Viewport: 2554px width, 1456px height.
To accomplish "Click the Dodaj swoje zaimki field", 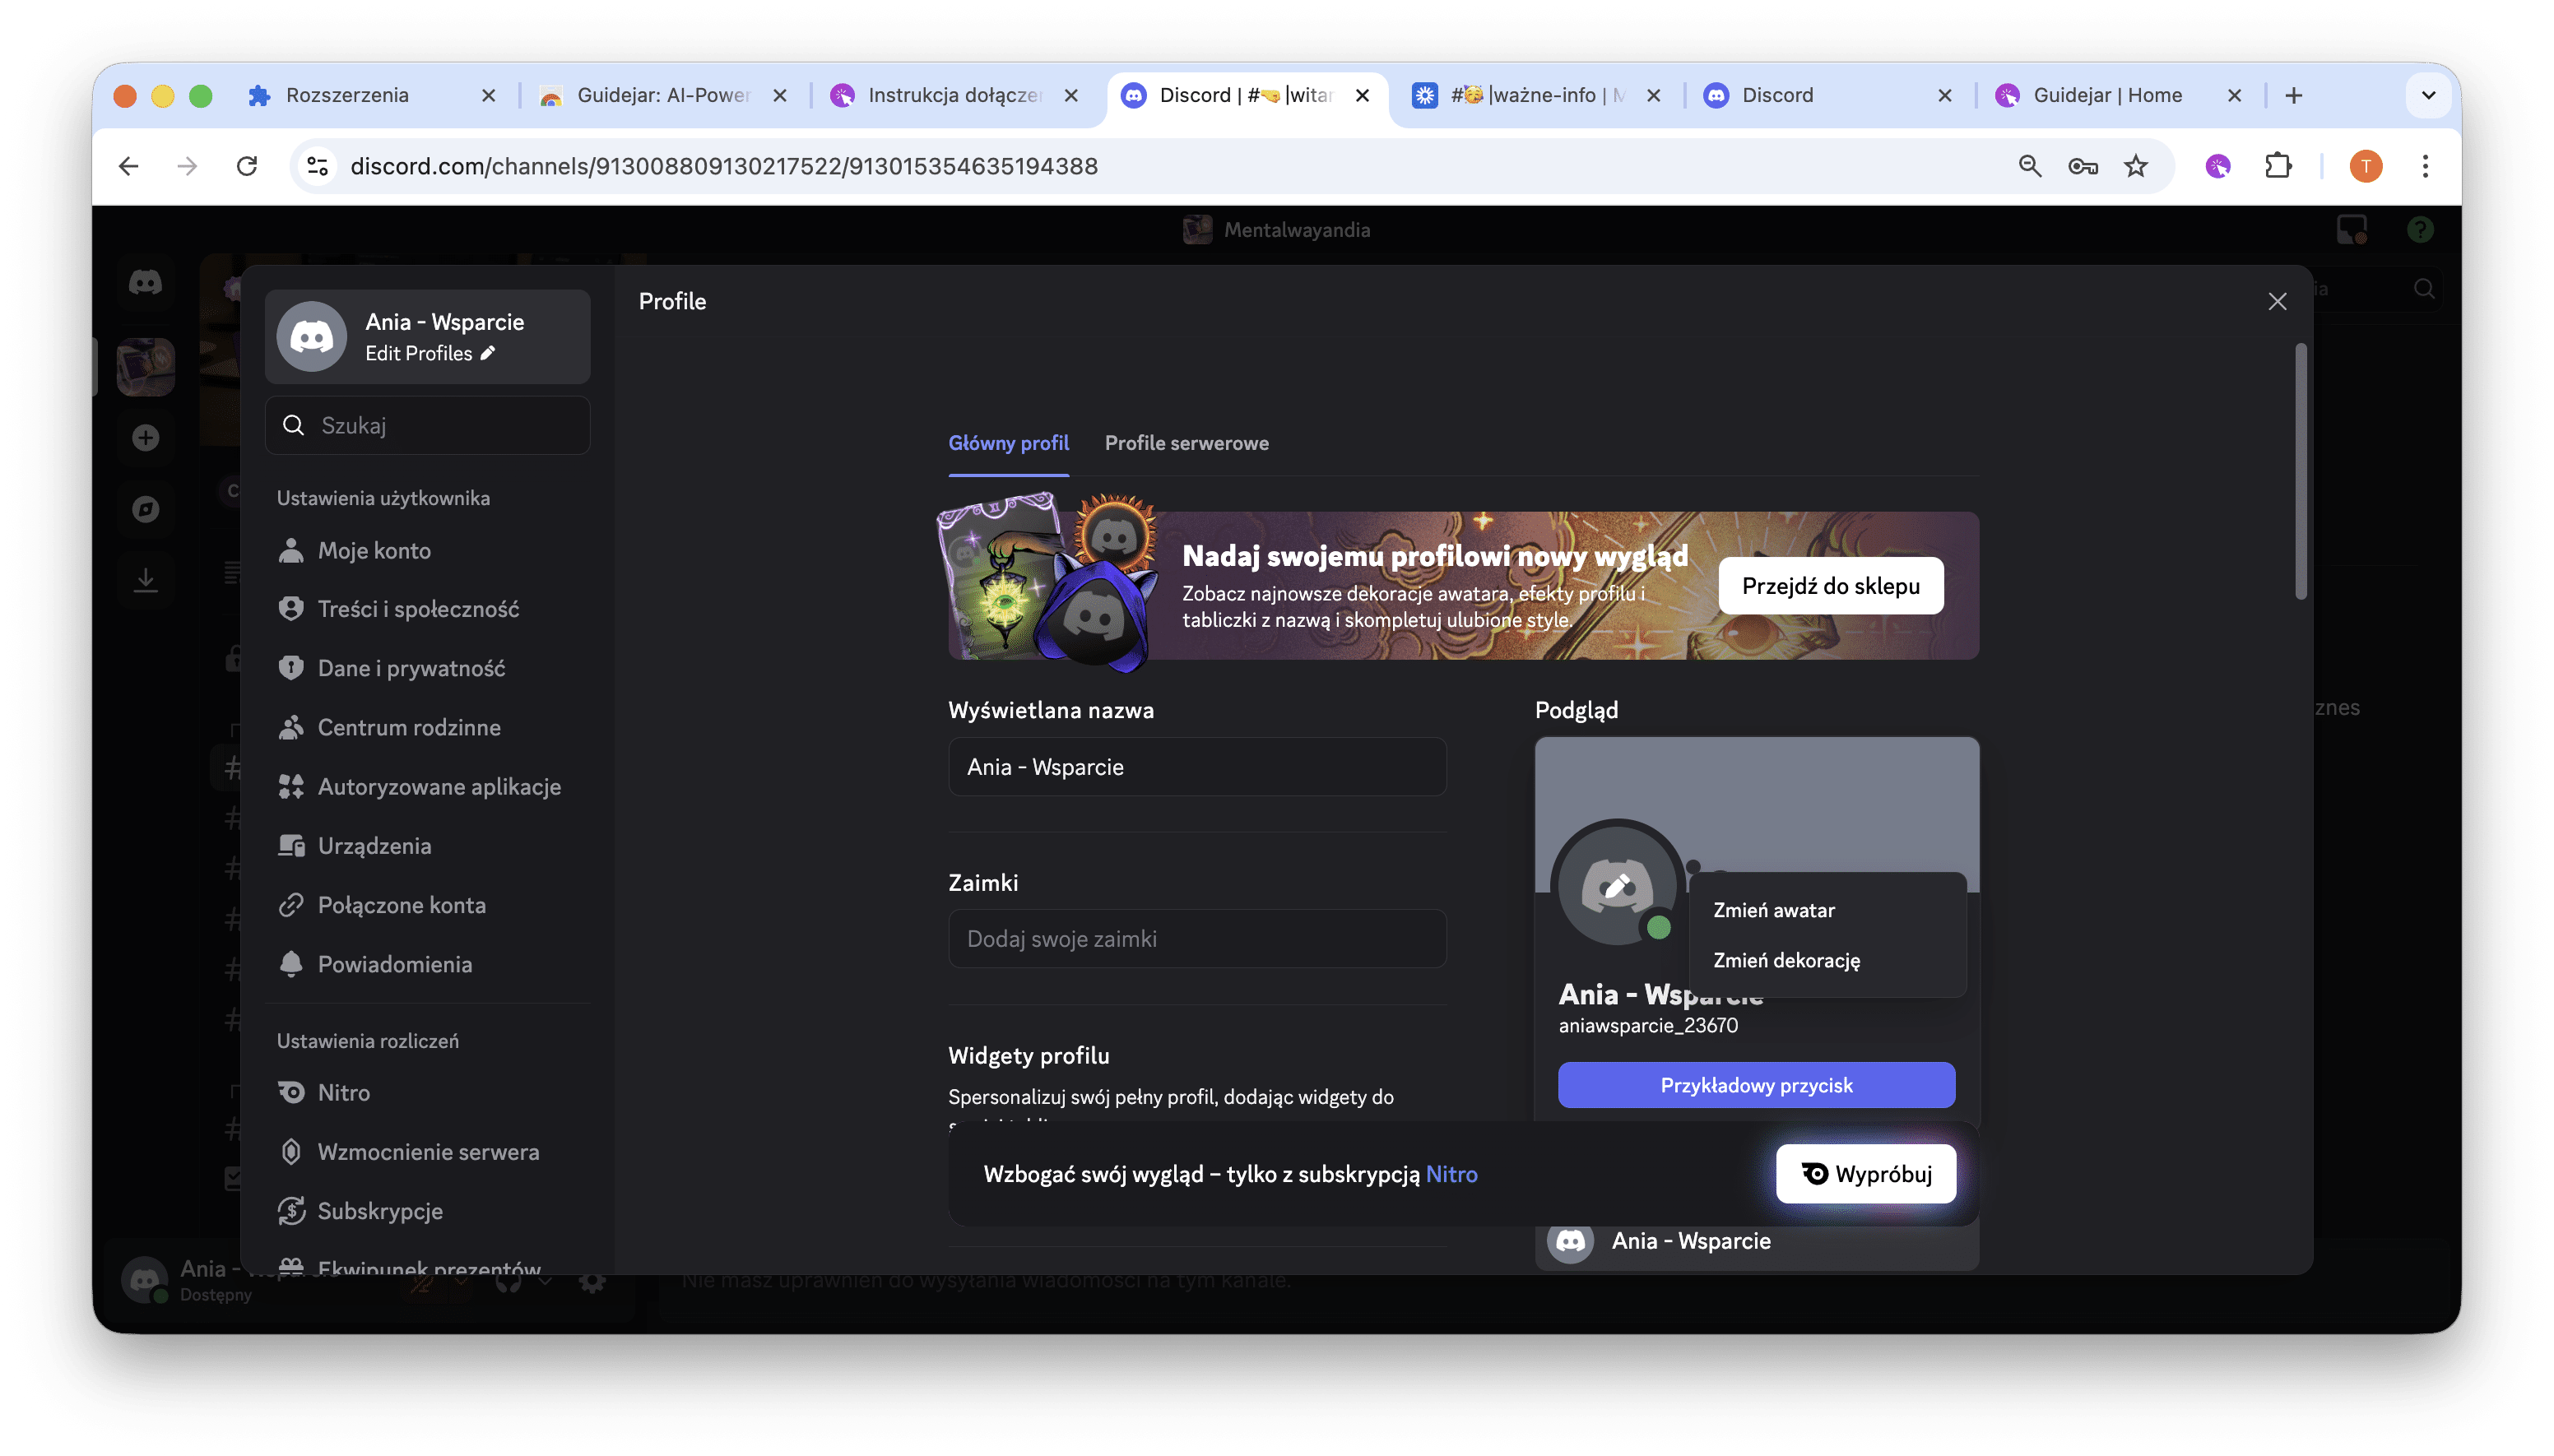I will pyautogui.click(x=1197, y=939).
